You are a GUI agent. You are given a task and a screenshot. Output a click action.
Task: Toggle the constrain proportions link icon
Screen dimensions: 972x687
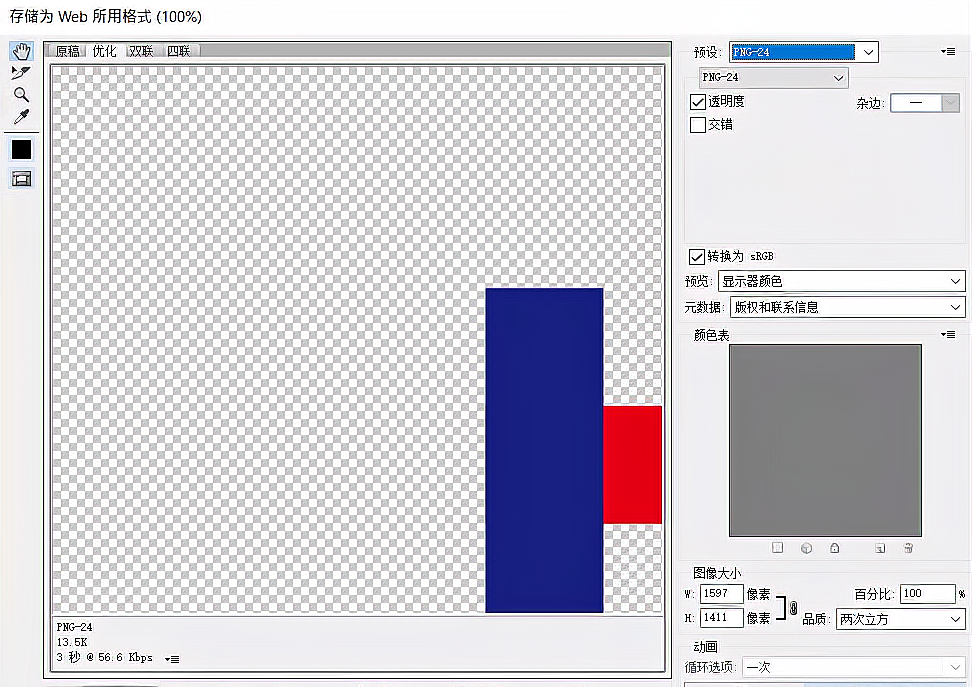coord(793,608)
